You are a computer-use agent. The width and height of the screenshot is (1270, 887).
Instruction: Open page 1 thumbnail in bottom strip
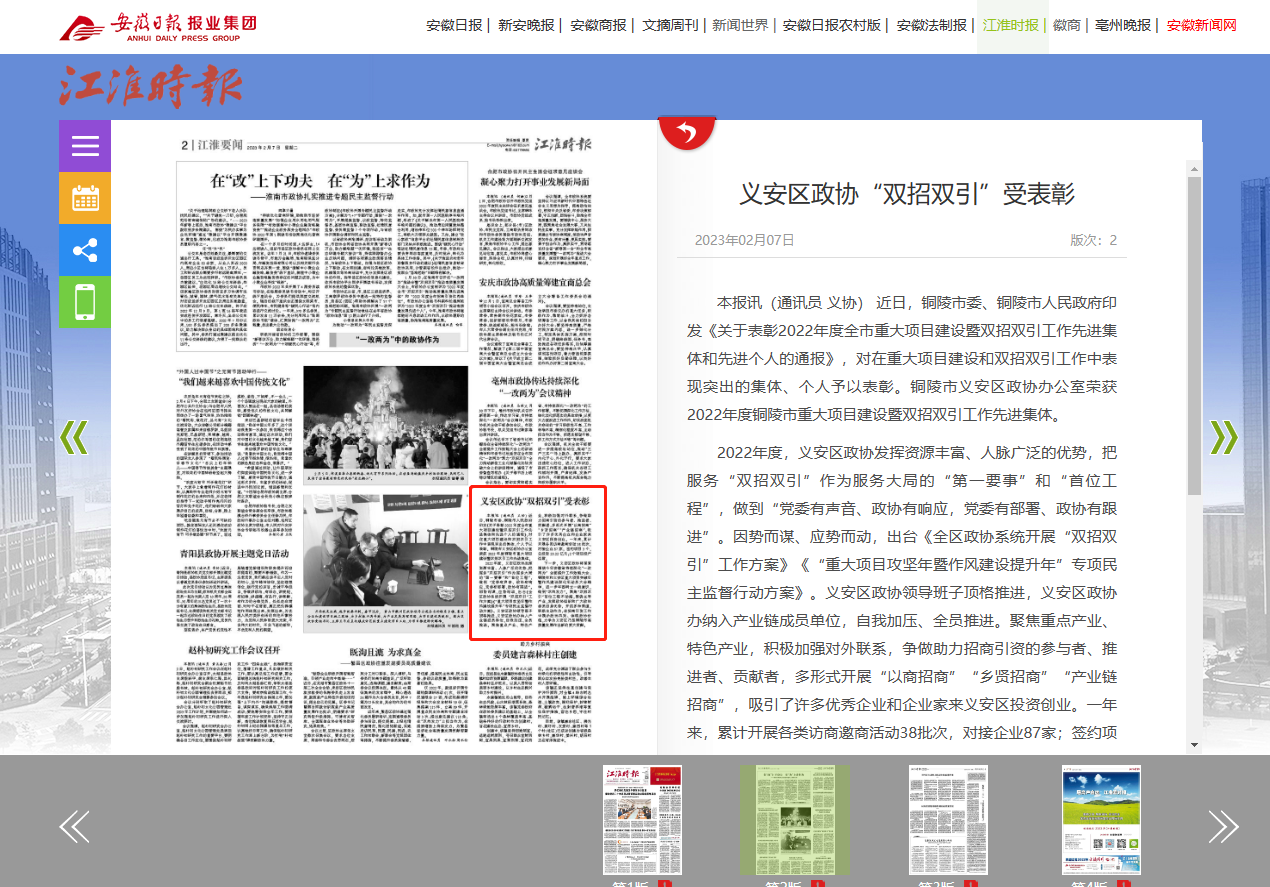point(642,820)
